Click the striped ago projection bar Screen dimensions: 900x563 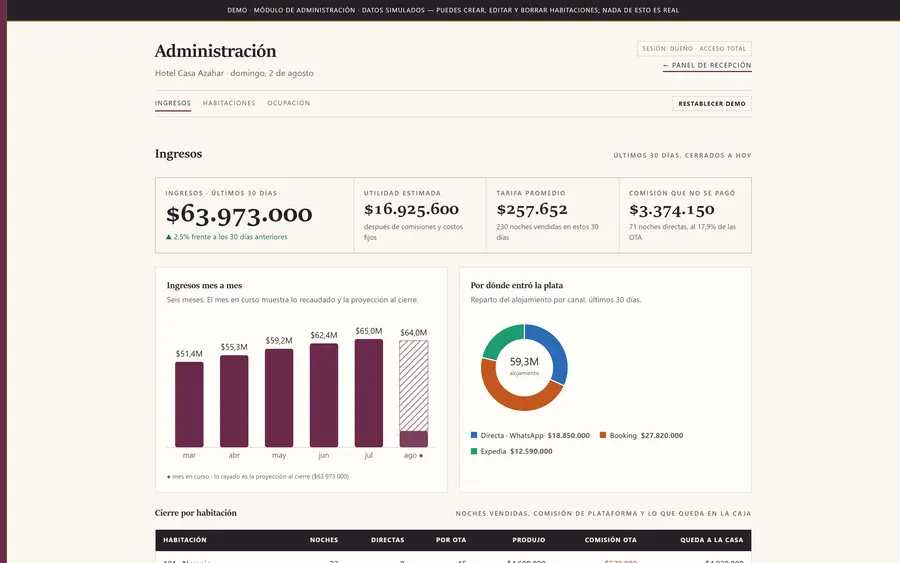tap(414, 386)
